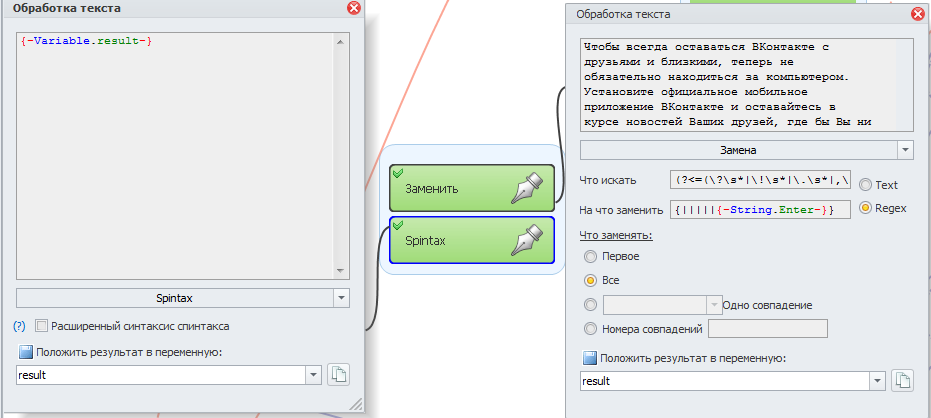The height and width of the screenshot is (418, 931).
Task: Enable Расширенный синтаксис спинтакса checkbox
Action: 41,326
